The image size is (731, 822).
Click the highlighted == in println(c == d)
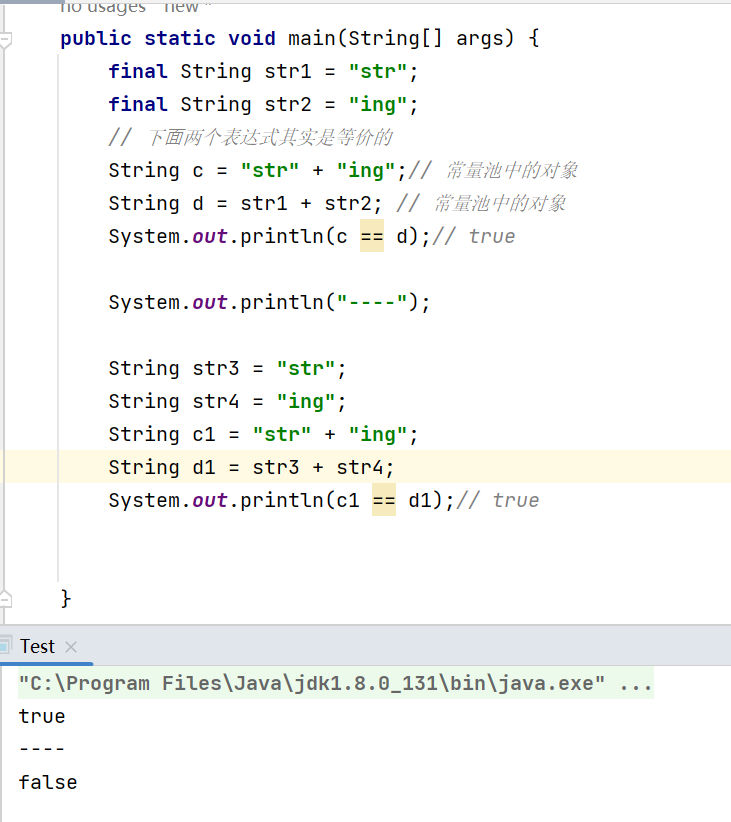371,236
